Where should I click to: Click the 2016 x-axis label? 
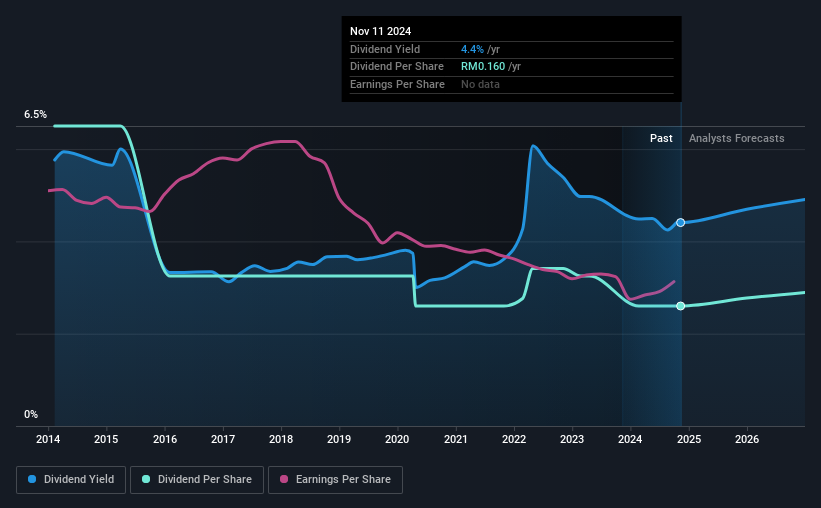(164, 439)
